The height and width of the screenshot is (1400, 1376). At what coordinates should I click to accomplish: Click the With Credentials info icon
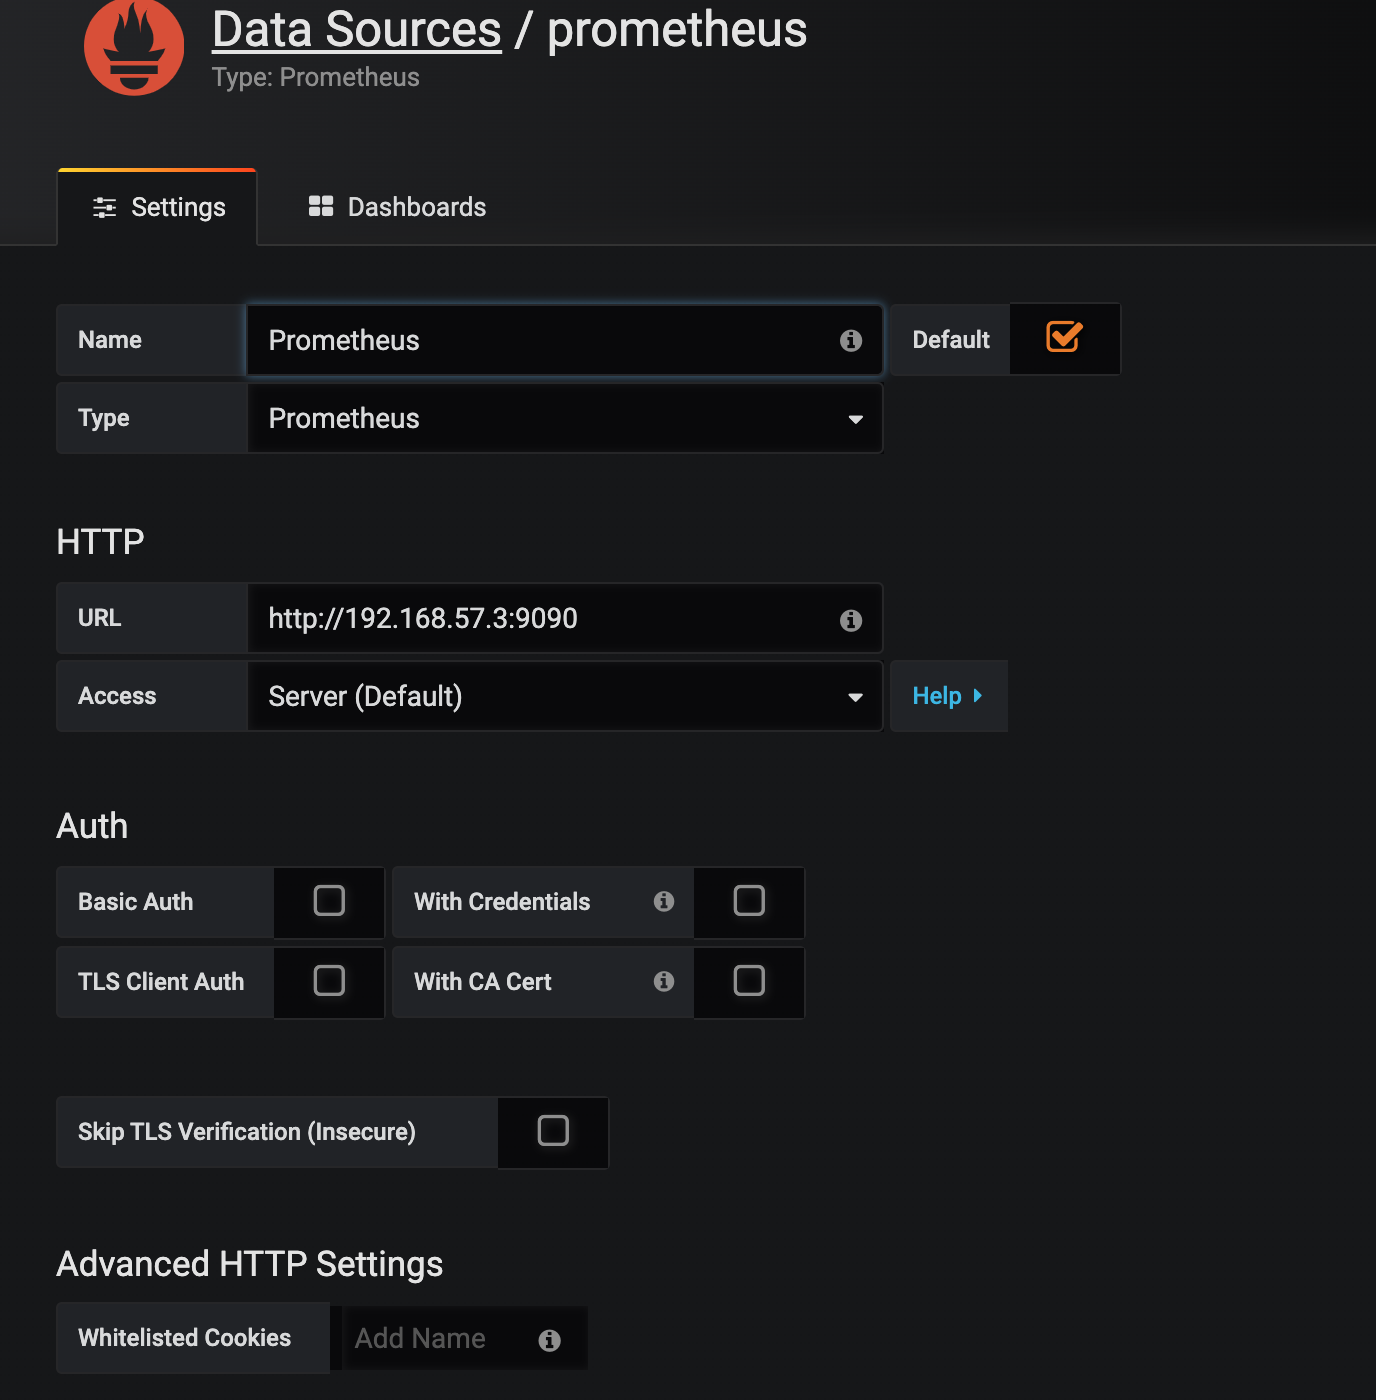[x=664, y=901]
